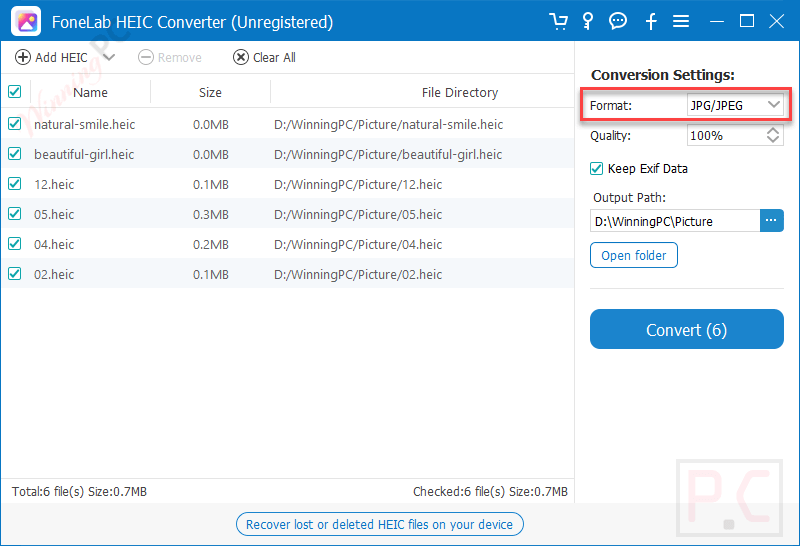Screen dimensions: 800x546
Task: Open the Format JPG/JPEG dropdown
Action: tap(735, 105)
